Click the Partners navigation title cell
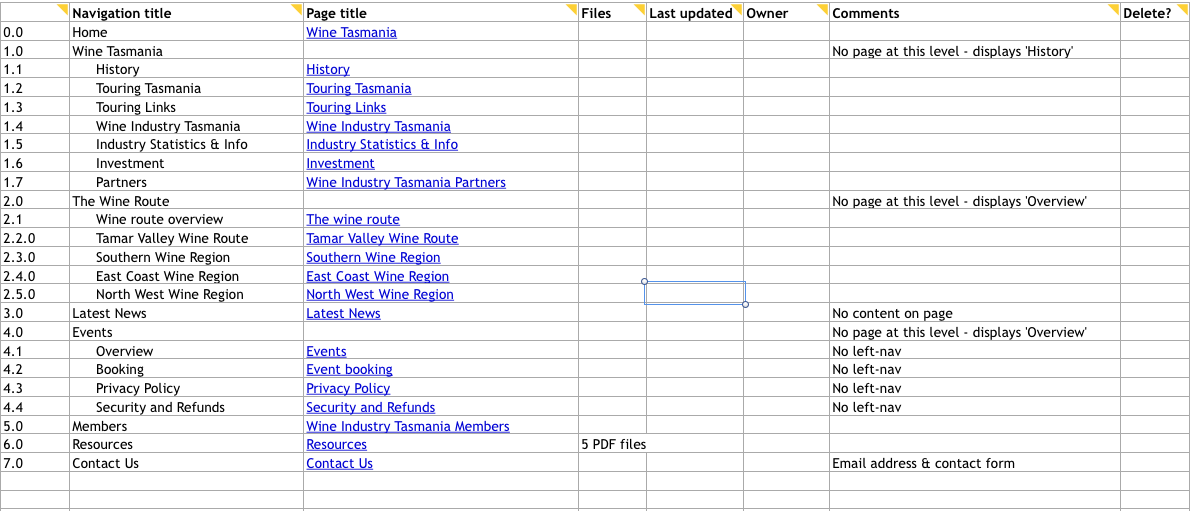Viewport: 1190px width, 511px height. 187,183
